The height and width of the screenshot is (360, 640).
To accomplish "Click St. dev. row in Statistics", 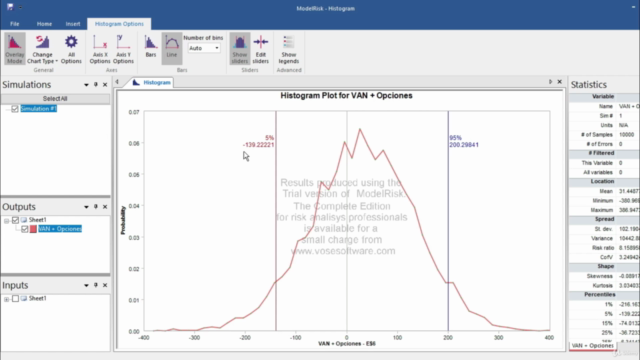I will [x=604, y=229].
